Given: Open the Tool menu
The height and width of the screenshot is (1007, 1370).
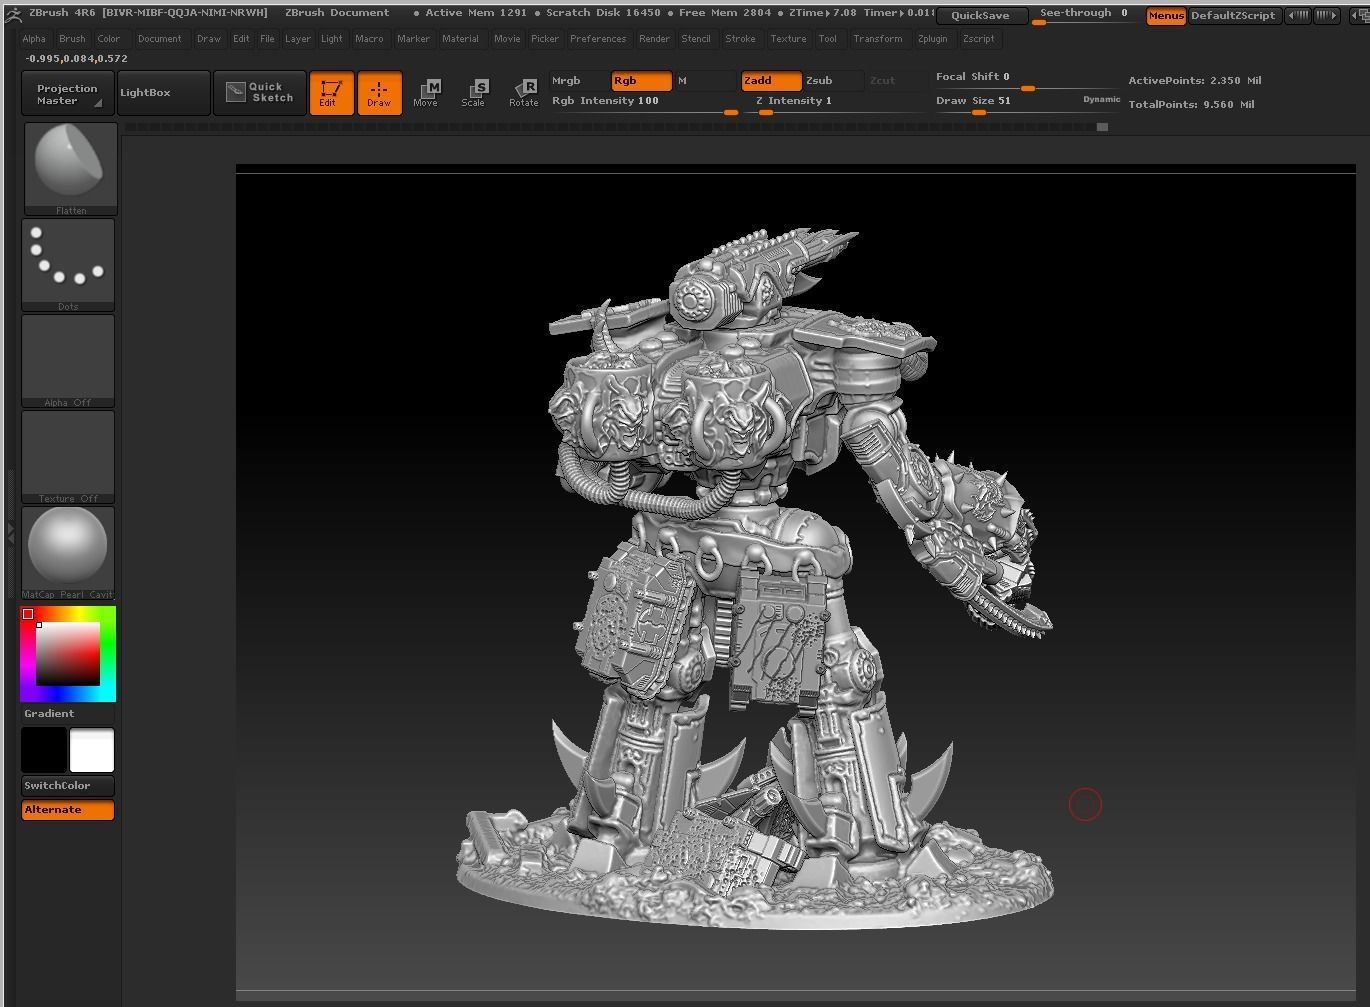Looking at the screenshot, I should pos(828,39).
